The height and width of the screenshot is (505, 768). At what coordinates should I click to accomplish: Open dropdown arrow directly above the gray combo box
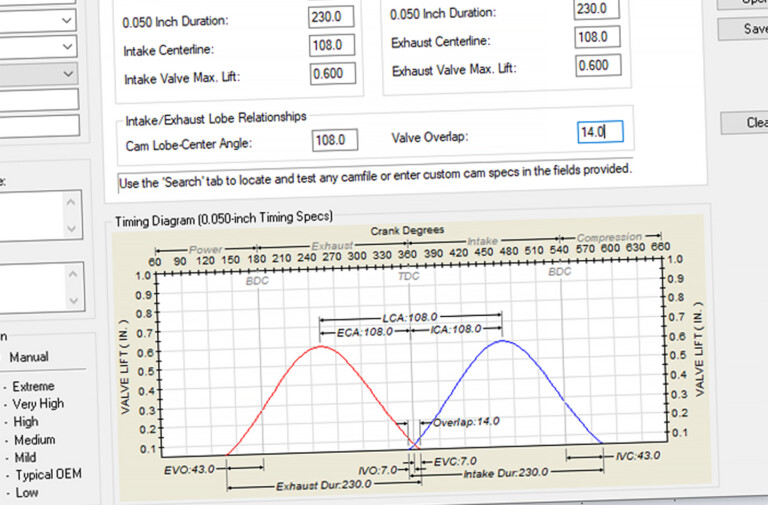click(68, 47)
